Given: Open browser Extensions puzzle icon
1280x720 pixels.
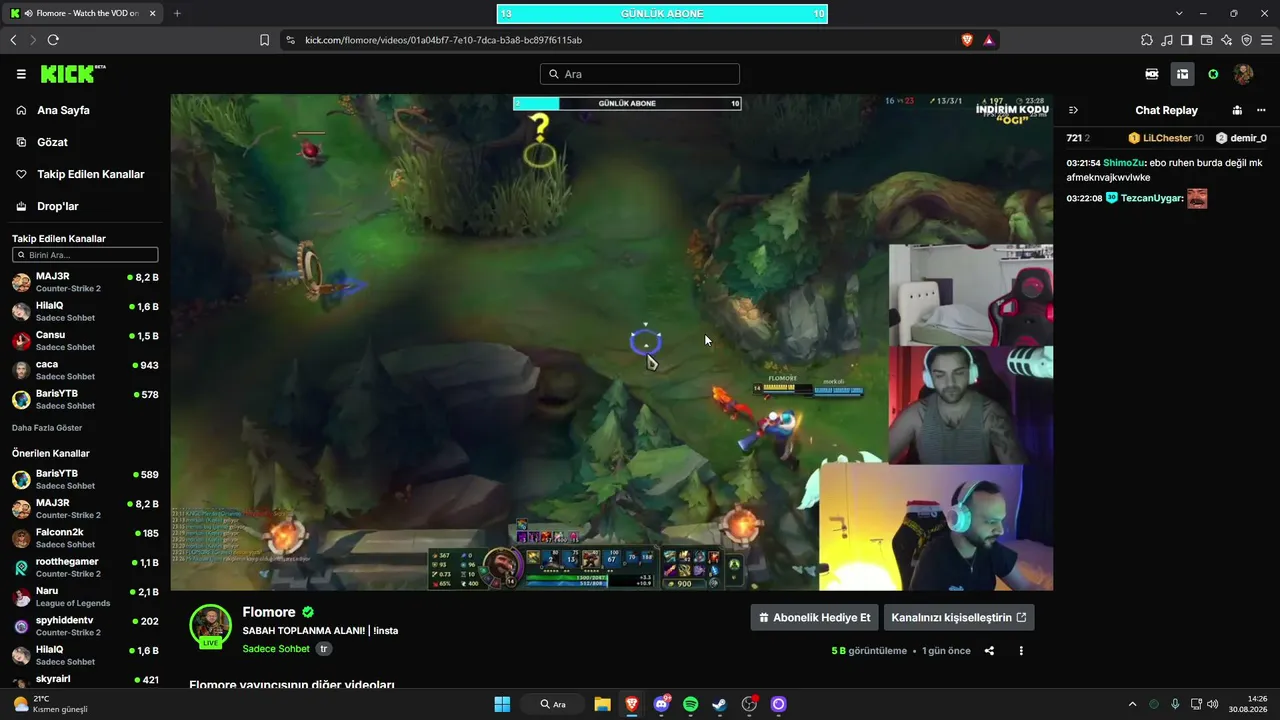Looking at the screenshot, I should pos(1147,40).
